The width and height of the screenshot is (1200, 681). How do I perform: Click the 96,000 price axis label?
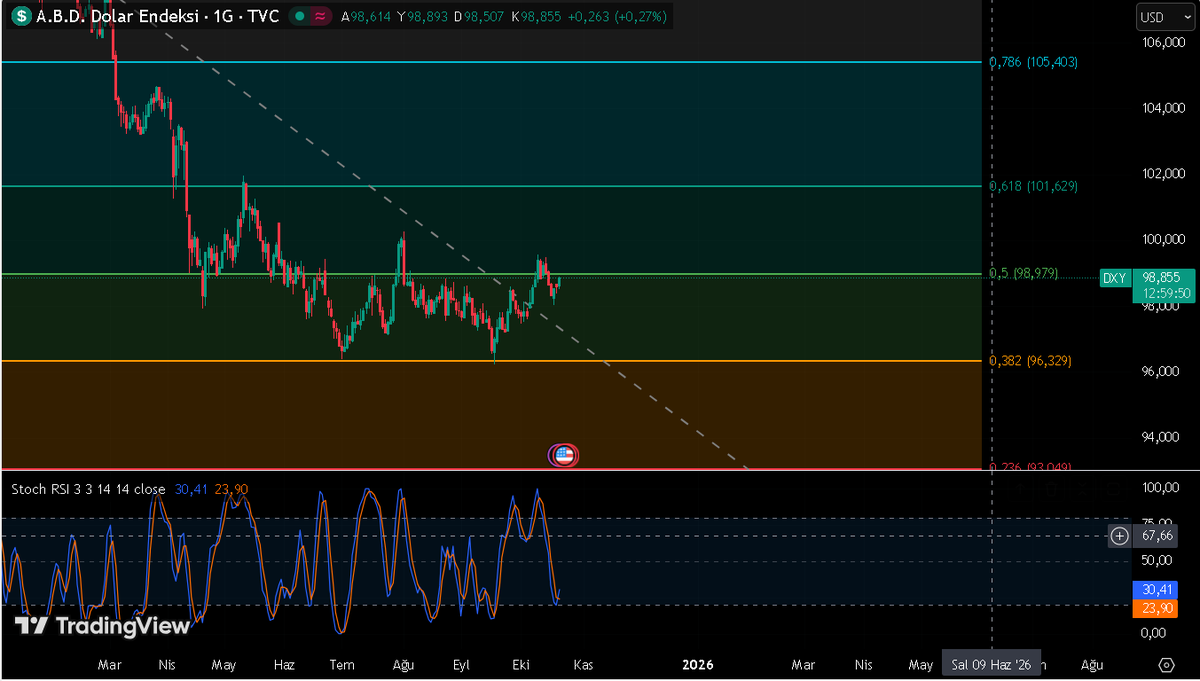click(x=1163, y=372)
